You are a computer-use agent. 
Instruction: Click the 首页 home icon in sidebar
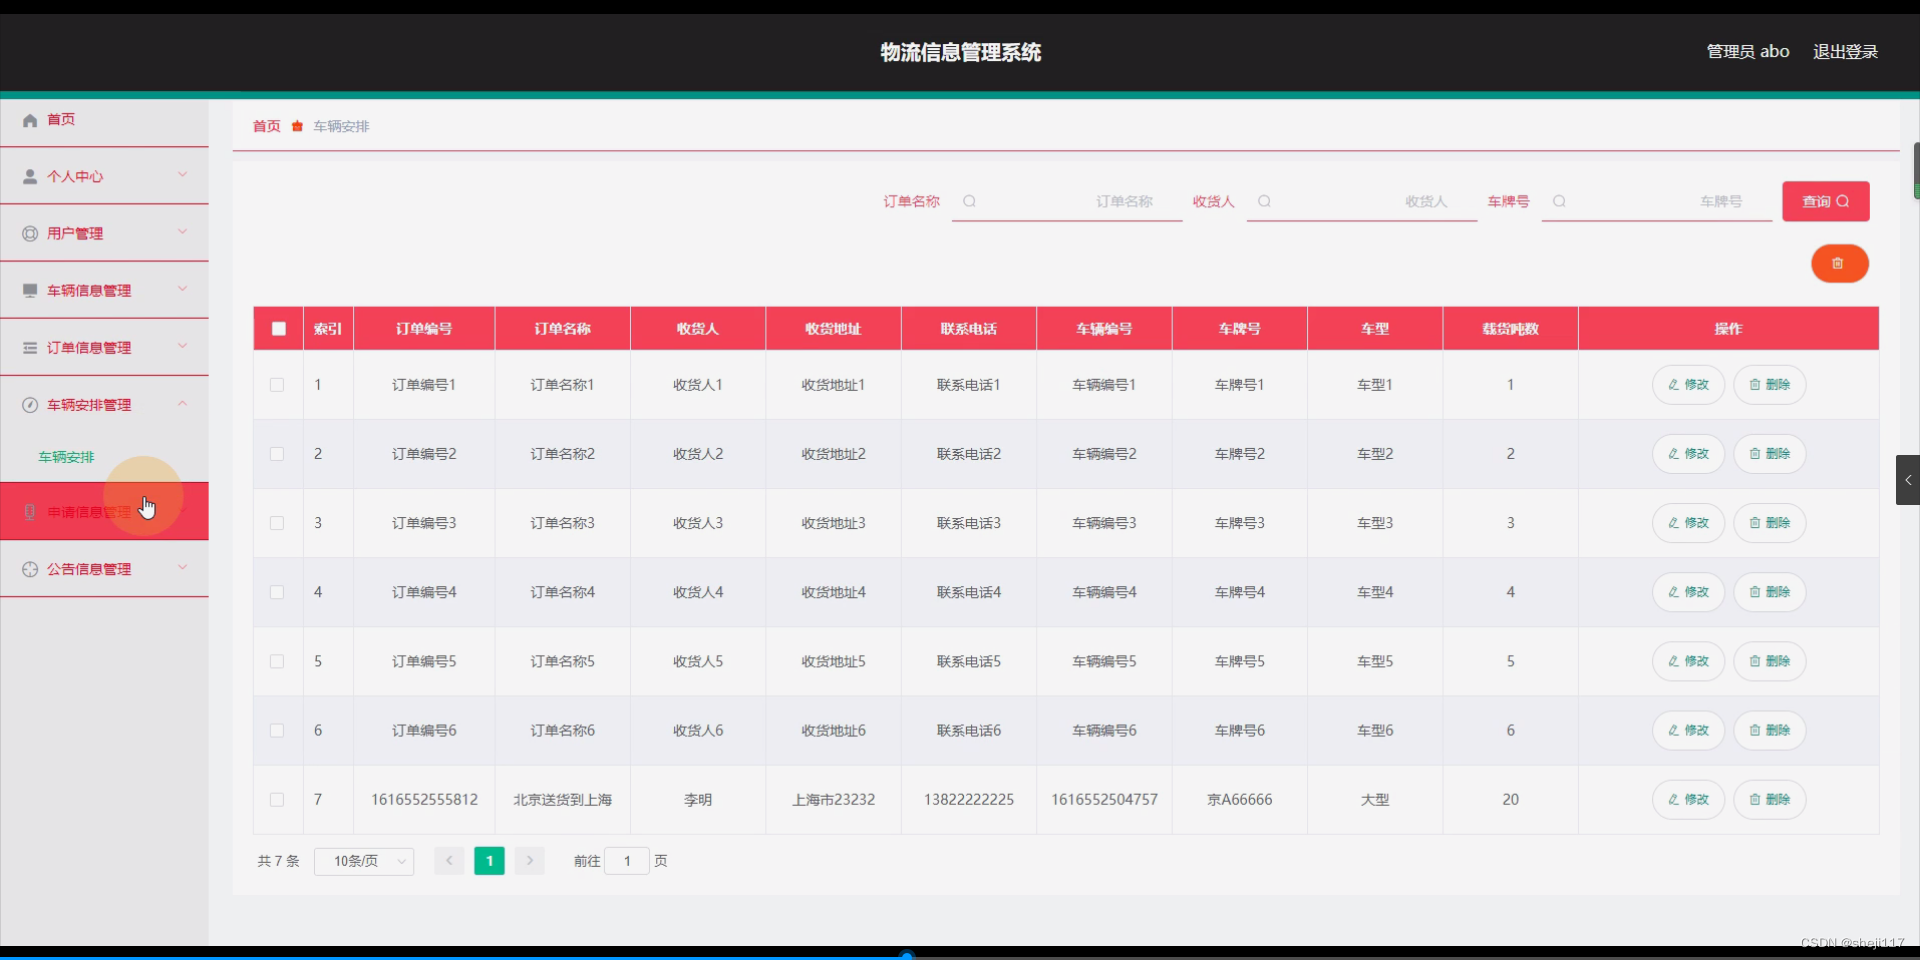29,119
